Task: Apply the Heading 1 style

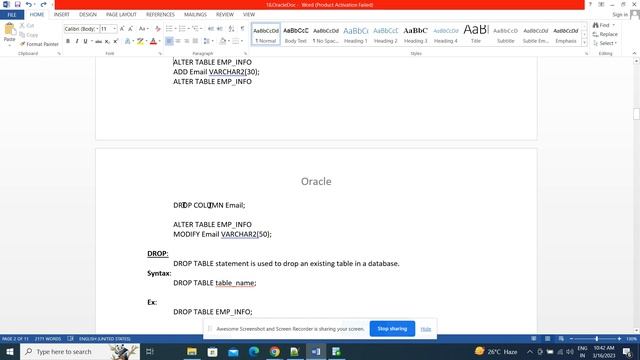Action: click(x=356, y=34)
